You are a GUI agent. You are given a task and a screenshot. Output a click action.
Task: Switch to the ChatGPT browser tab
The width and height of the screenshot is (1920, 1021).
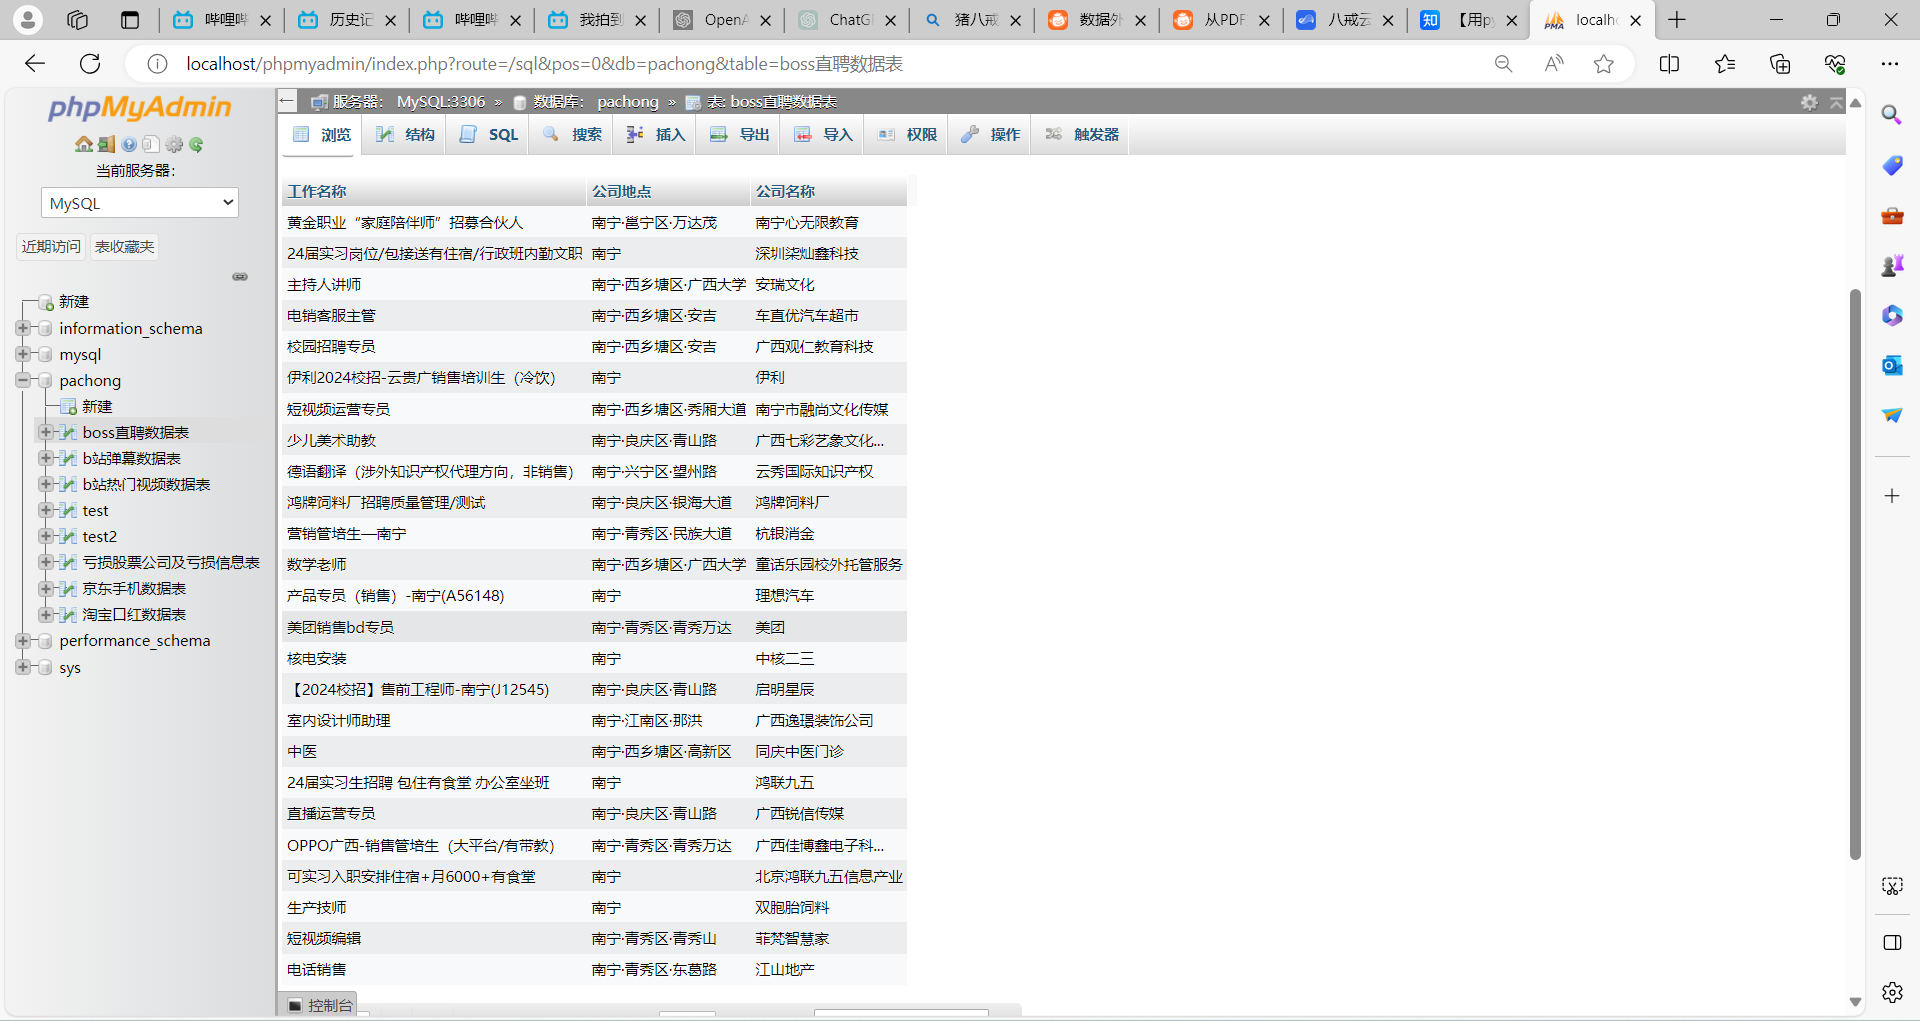[x=846, y=20]
